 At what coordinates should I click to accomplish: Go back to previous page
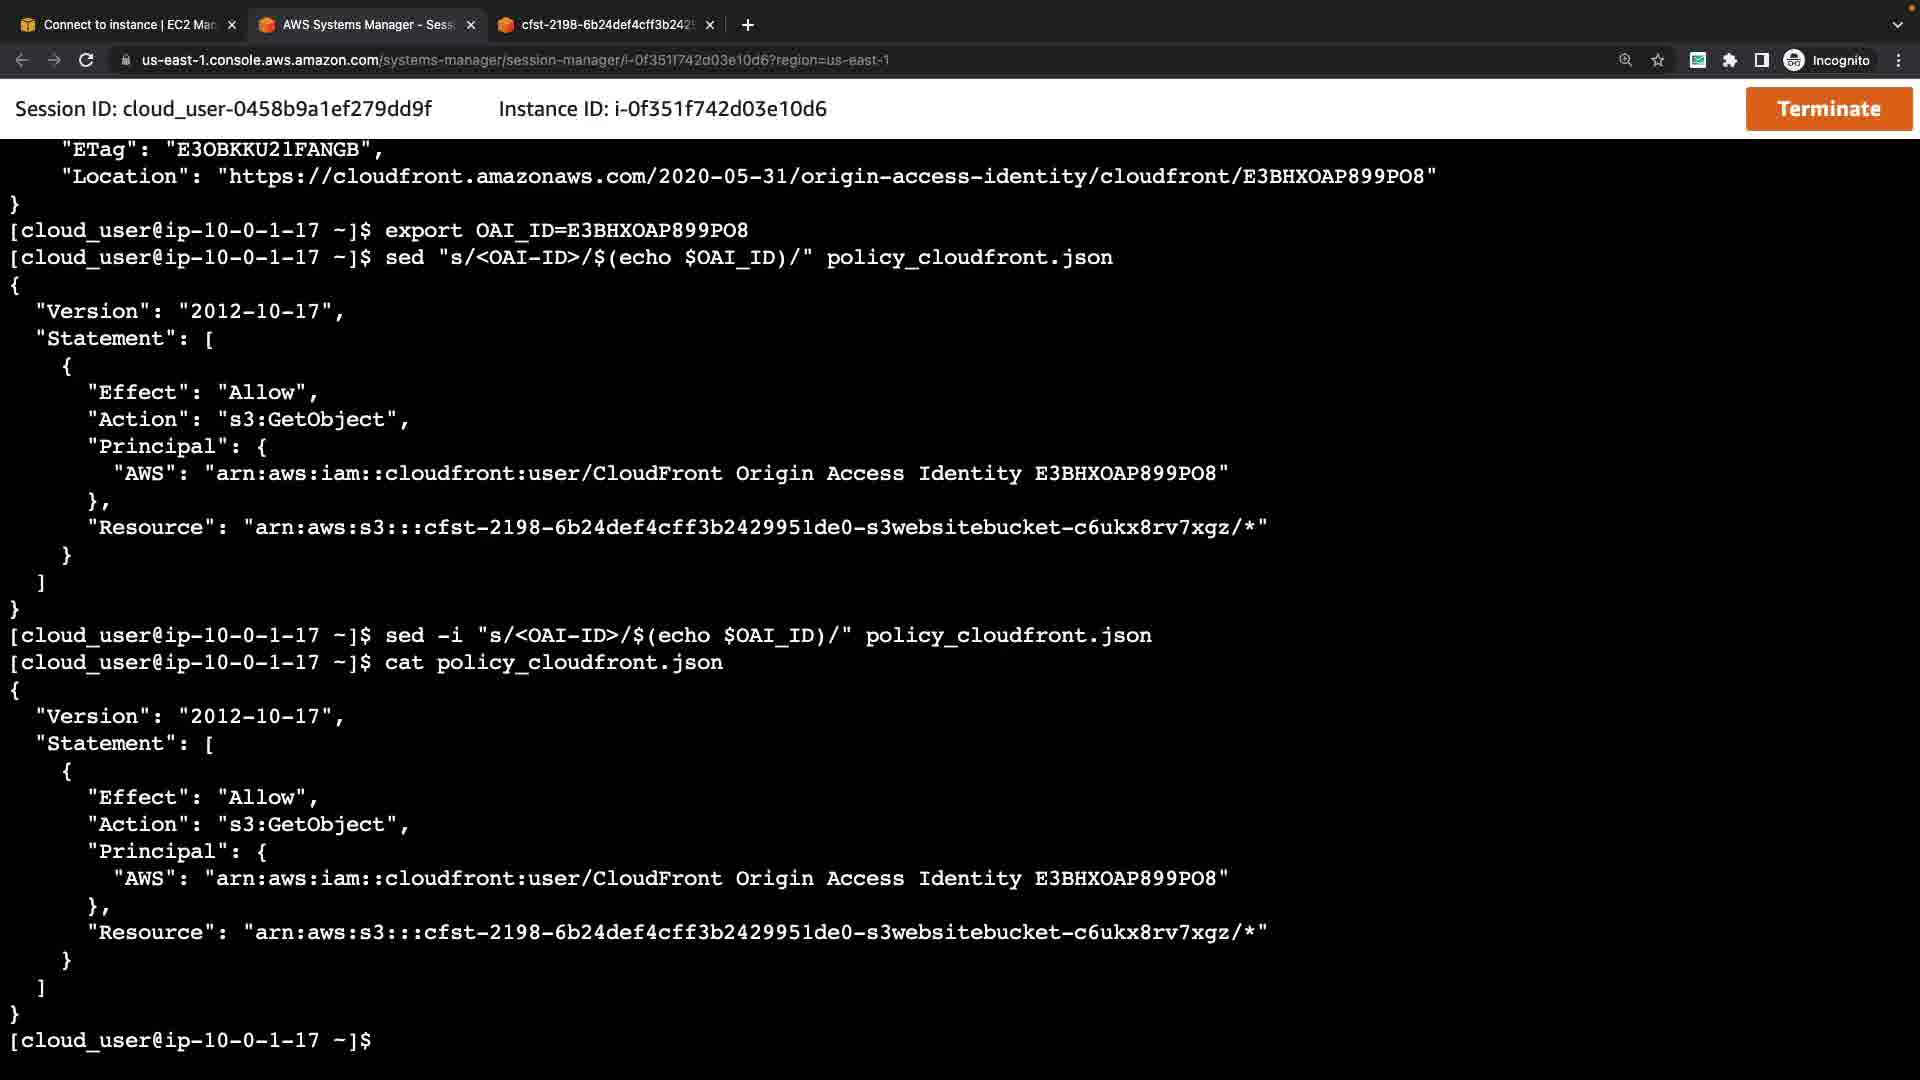click(22, 60)
